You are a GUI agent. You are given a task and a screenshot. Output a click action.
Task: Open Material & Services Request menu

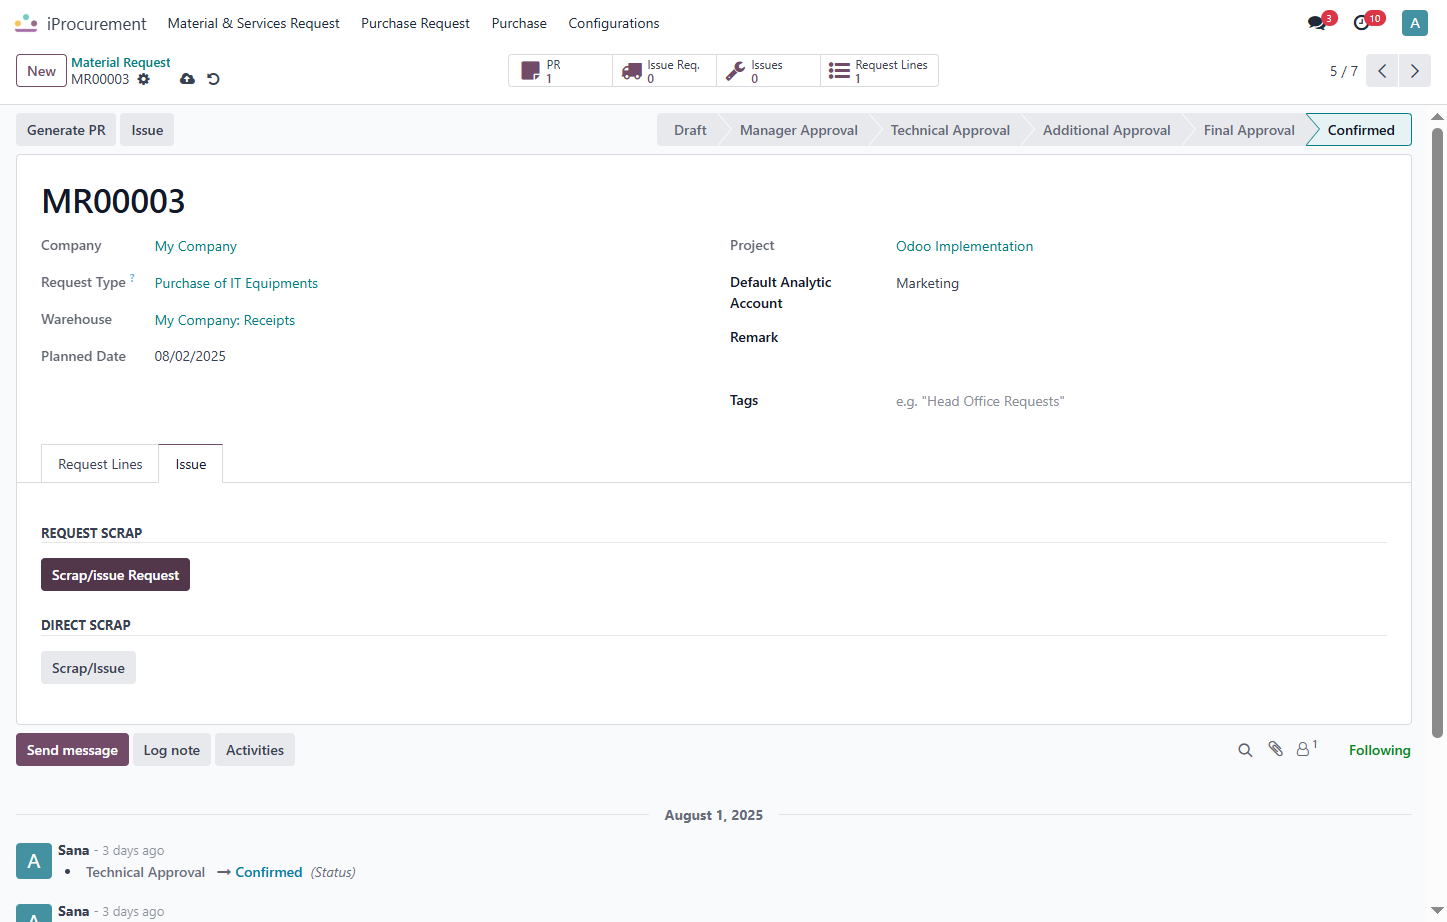[253, 23]
